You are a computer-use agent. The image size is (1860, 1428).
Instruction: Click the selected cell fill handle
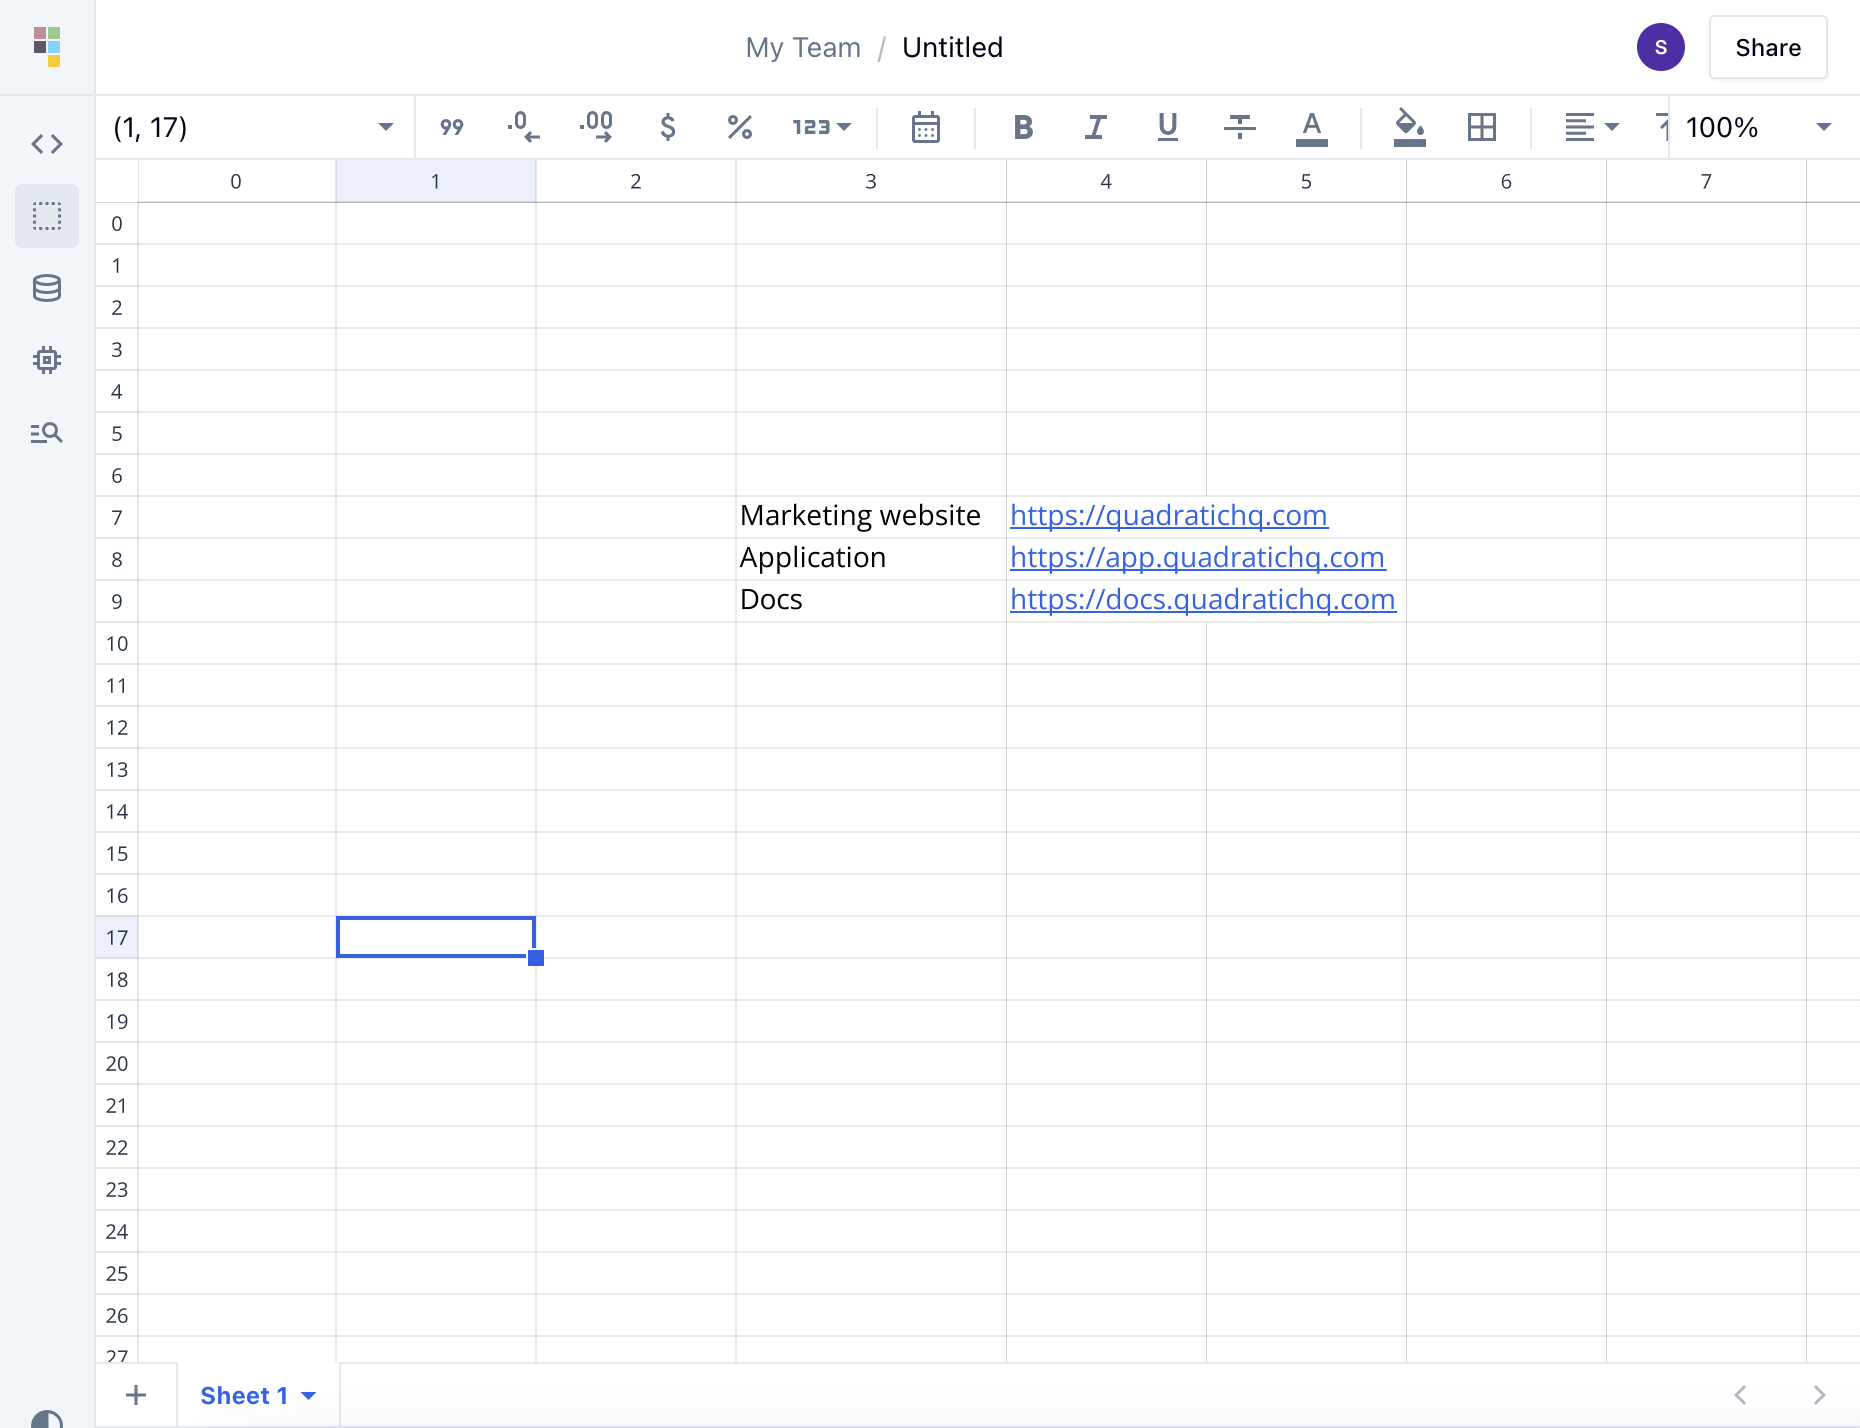[536, 958]
